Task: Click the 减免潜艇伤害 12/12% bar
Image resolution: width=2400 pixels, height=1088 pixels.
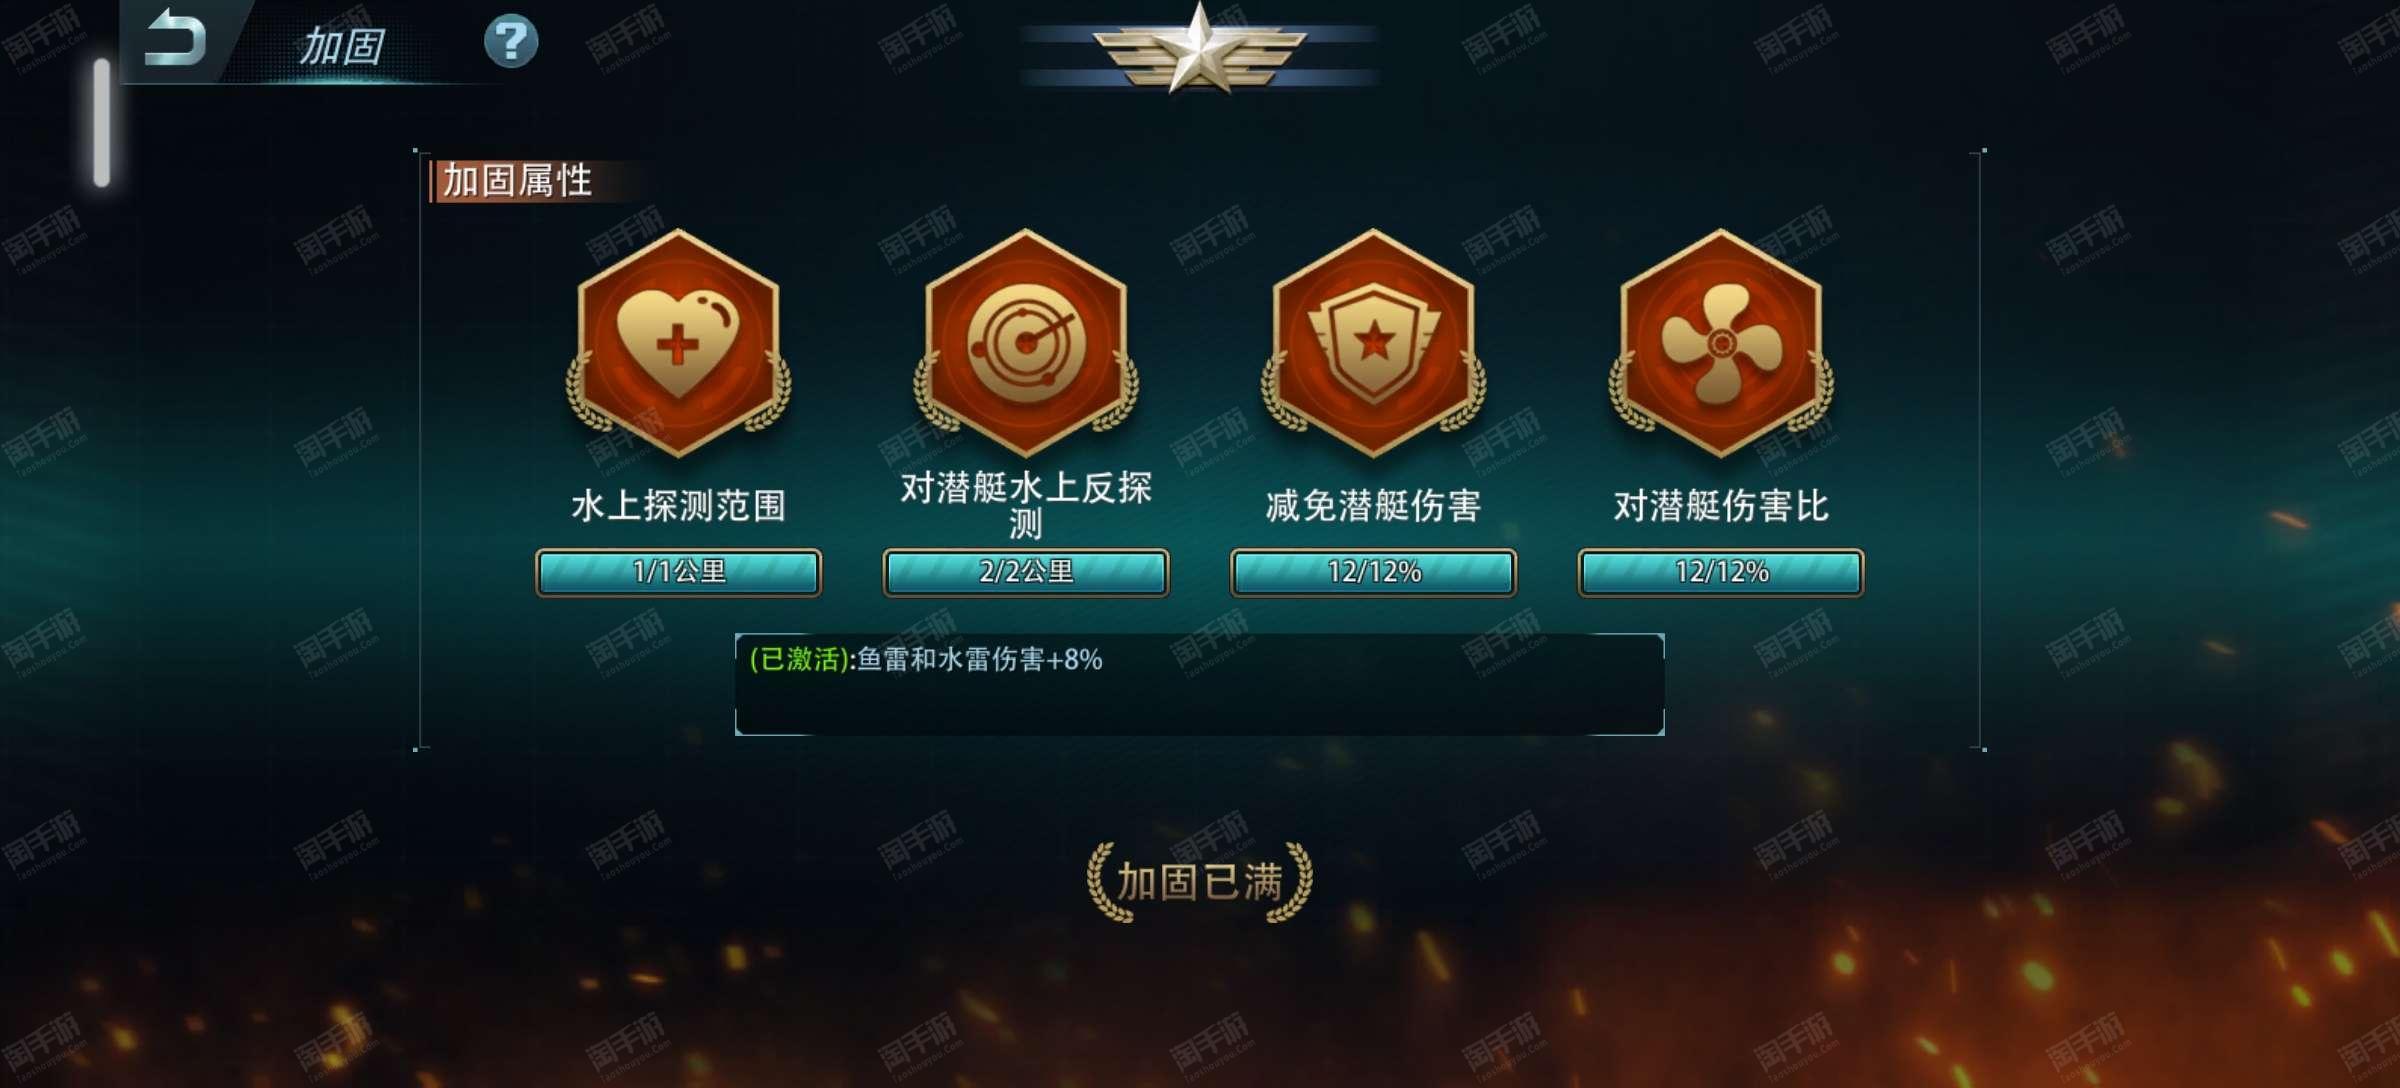Action: pyautogui.click(x=1373, y=572)
